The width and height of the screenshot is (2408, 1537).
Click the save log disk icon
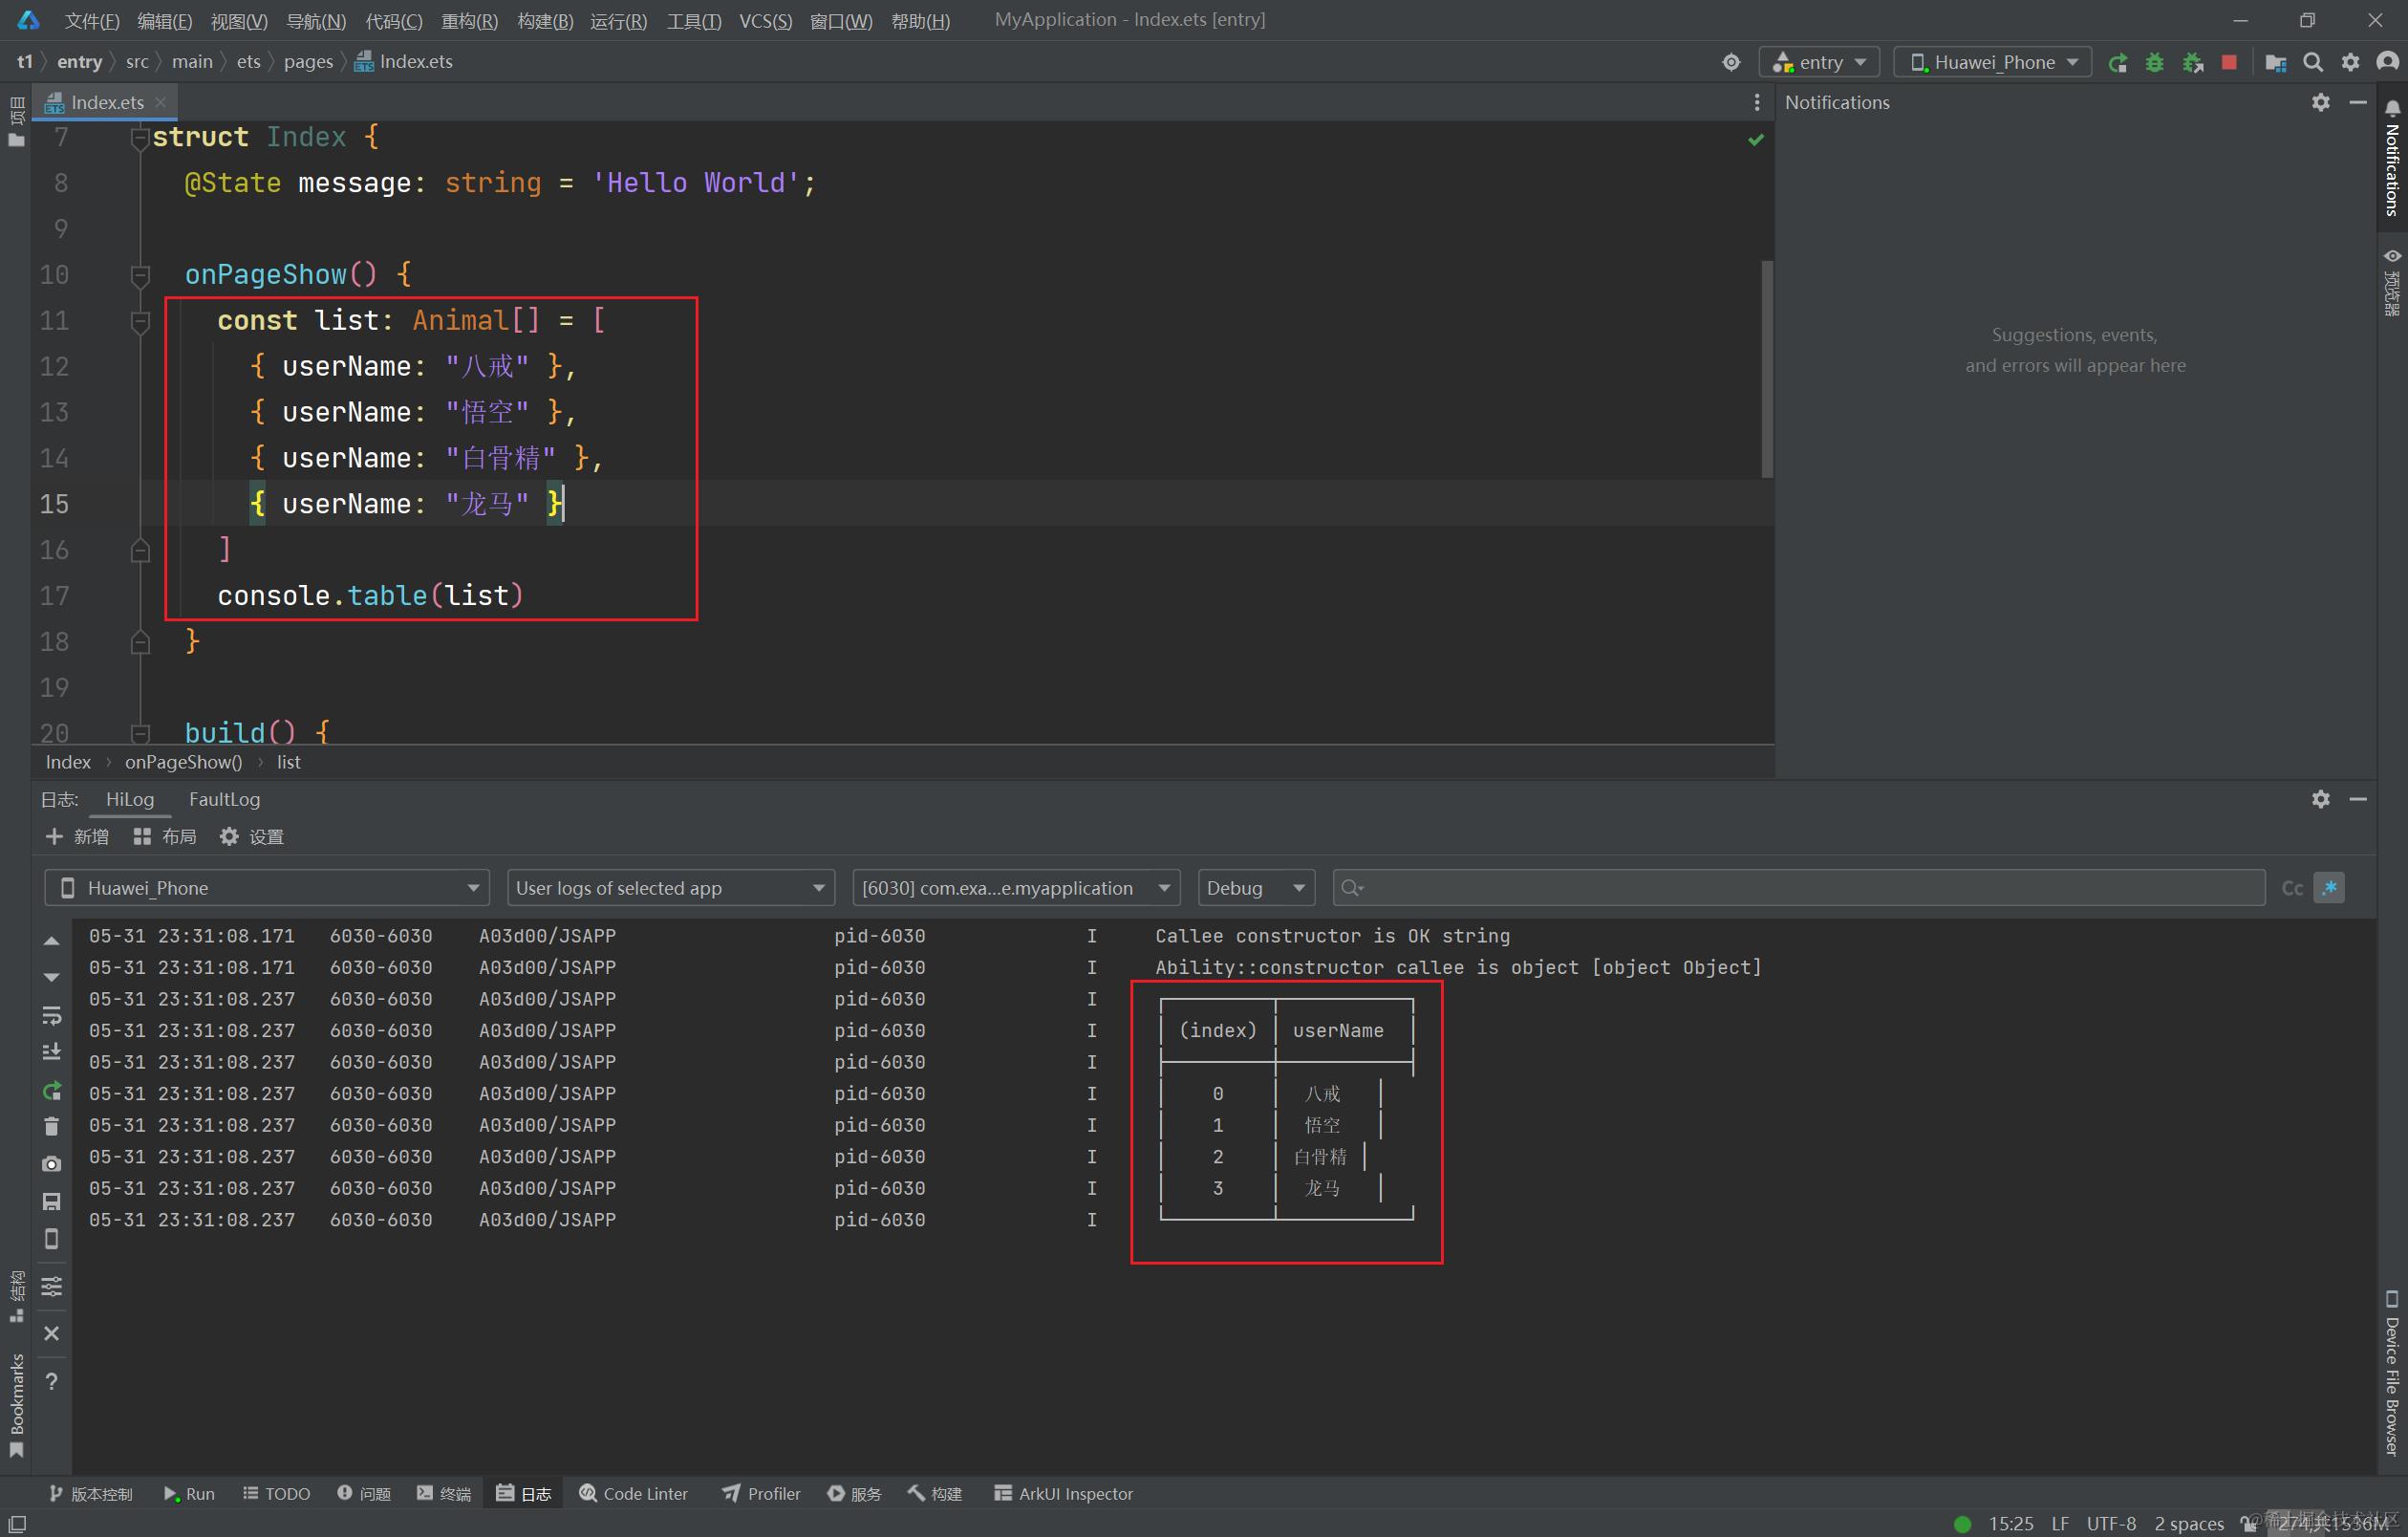pyautogui.click(x=52, y=1201)
